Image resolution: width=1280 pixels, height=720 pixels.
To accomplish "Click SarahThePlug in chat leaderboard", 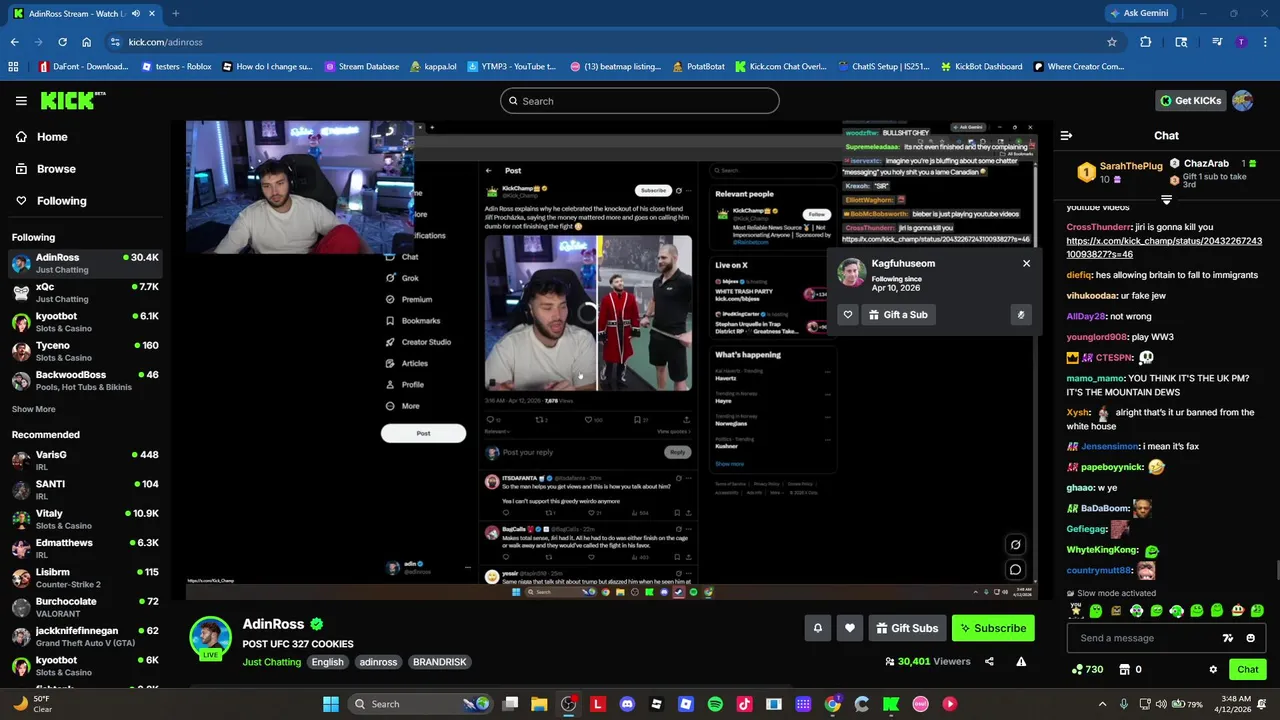I will (x=1130, y=166).
